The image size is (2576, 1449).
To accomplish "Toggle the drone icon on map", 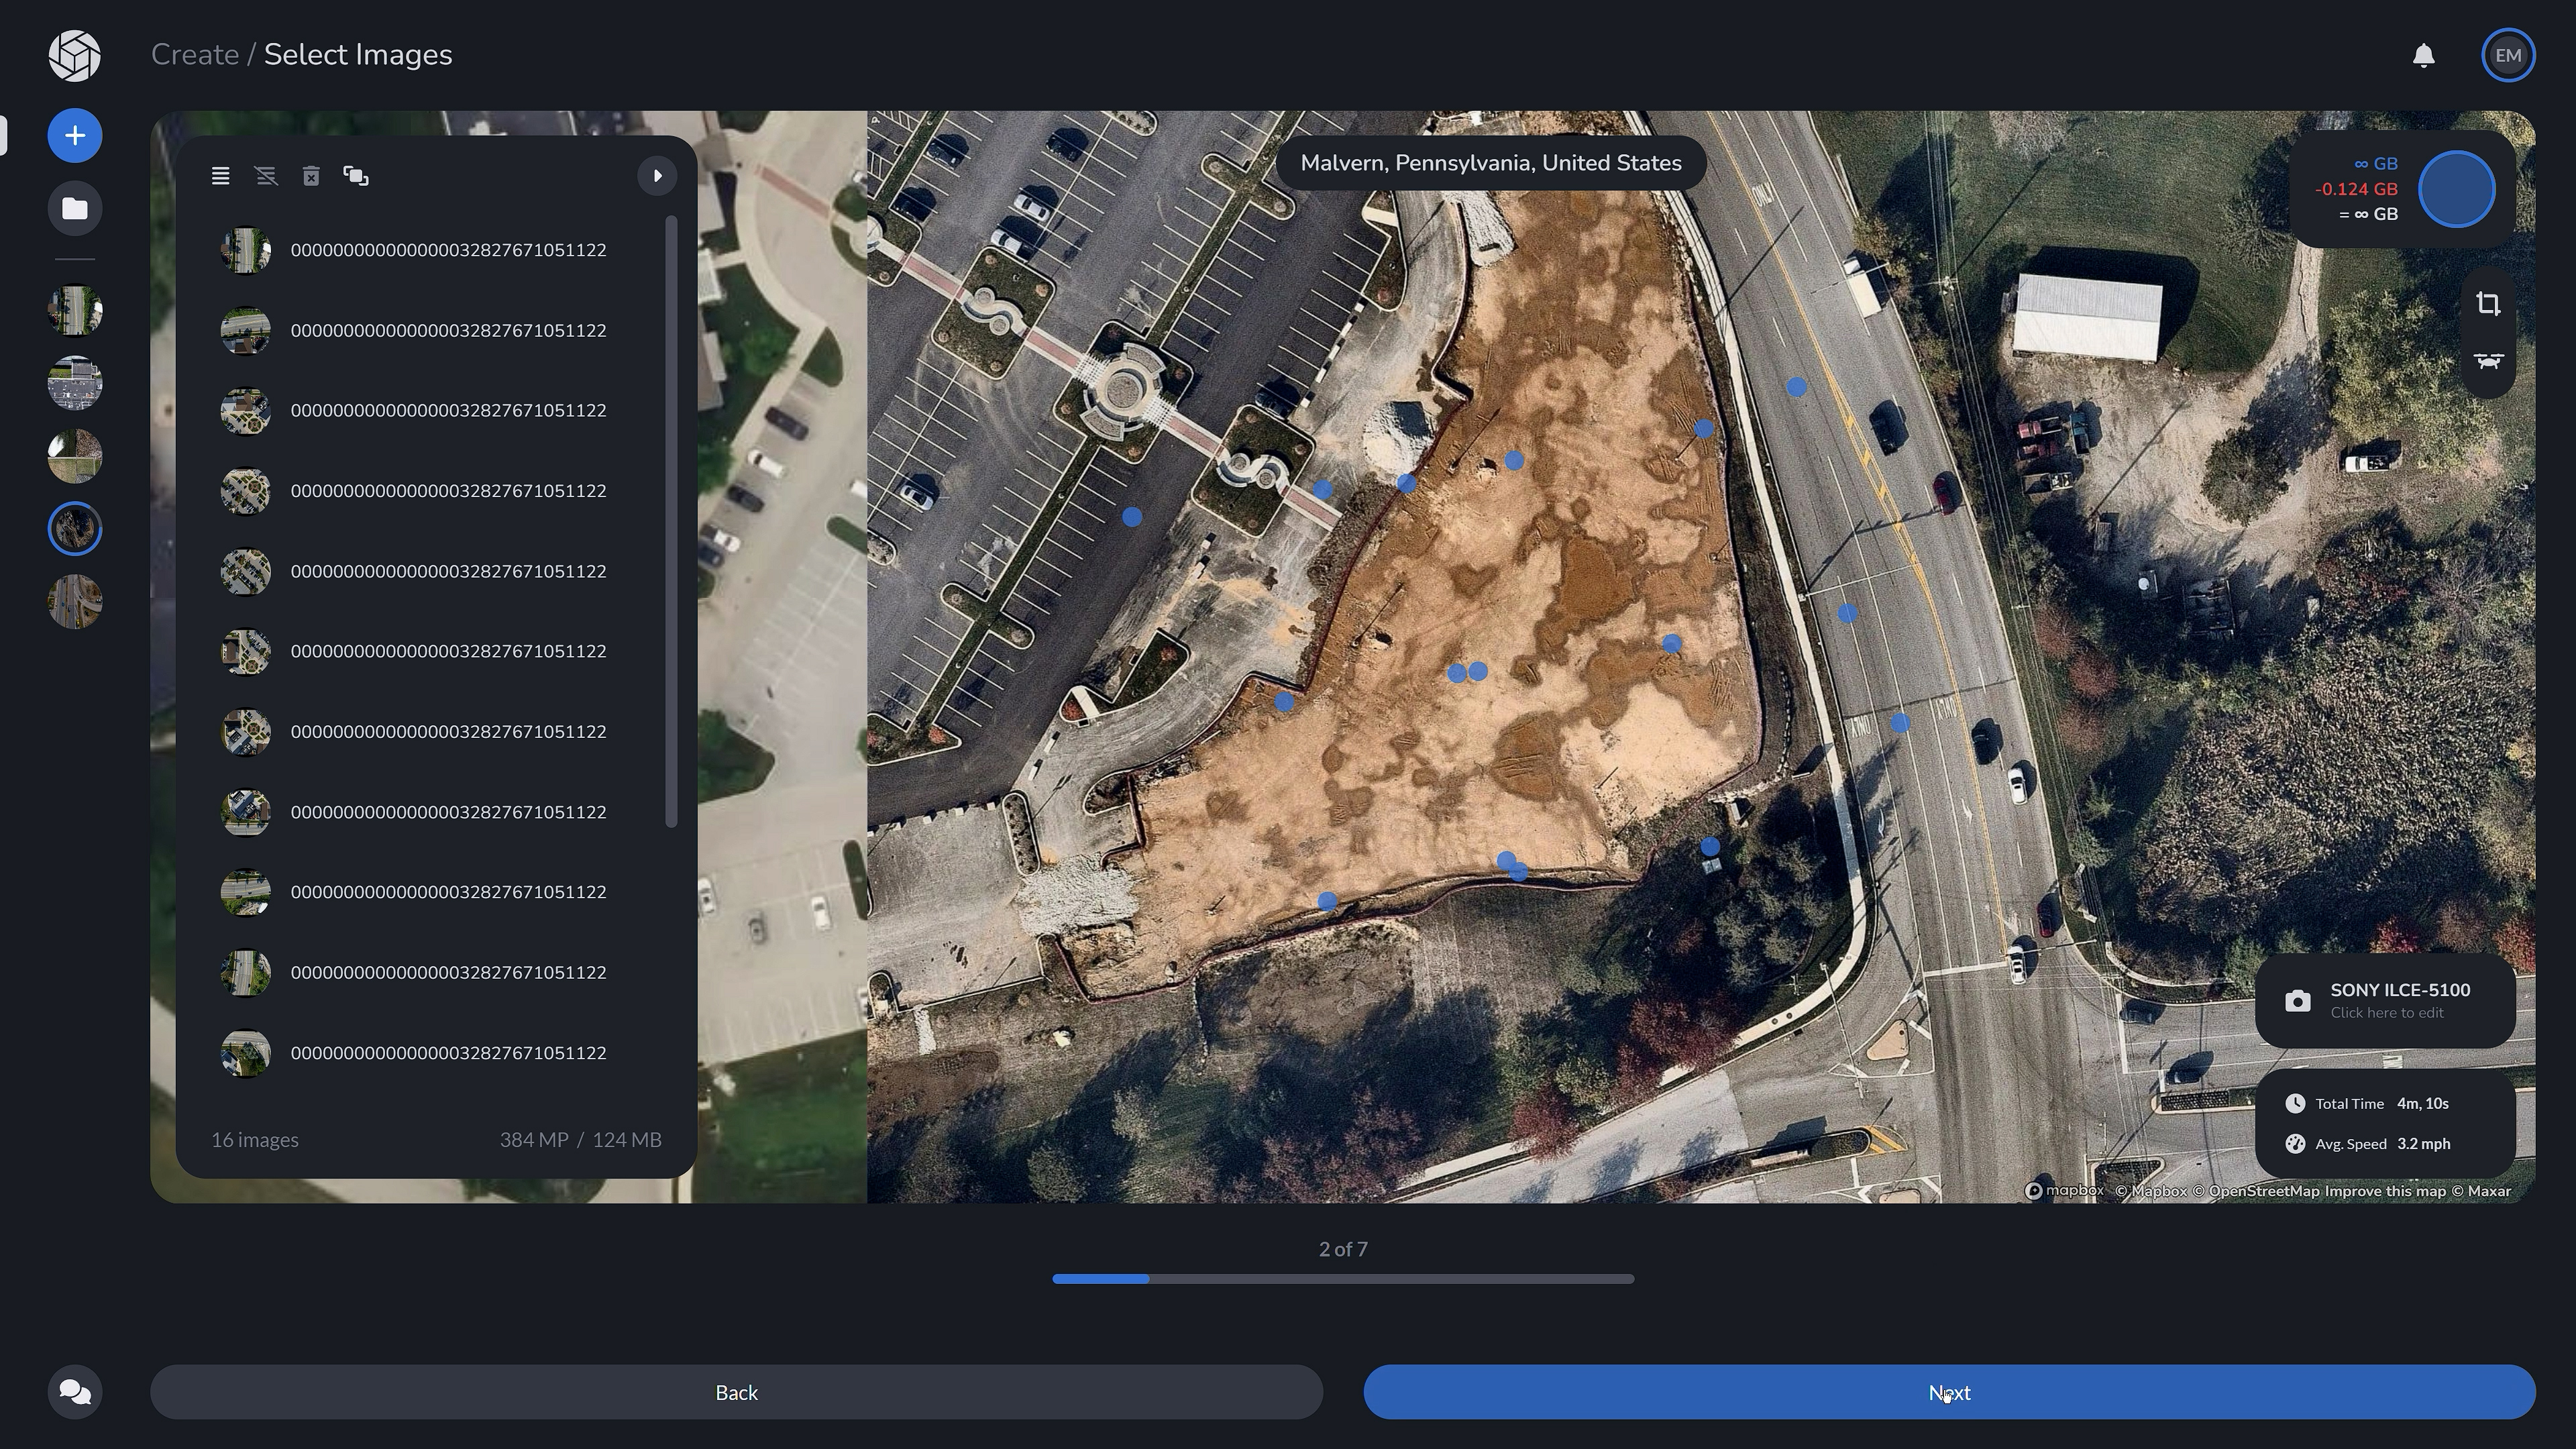I will tap(2488, 361).
